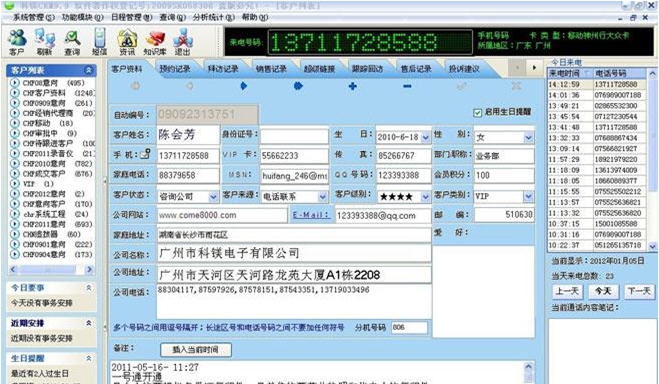Jump to last record with double arrow

298,86
